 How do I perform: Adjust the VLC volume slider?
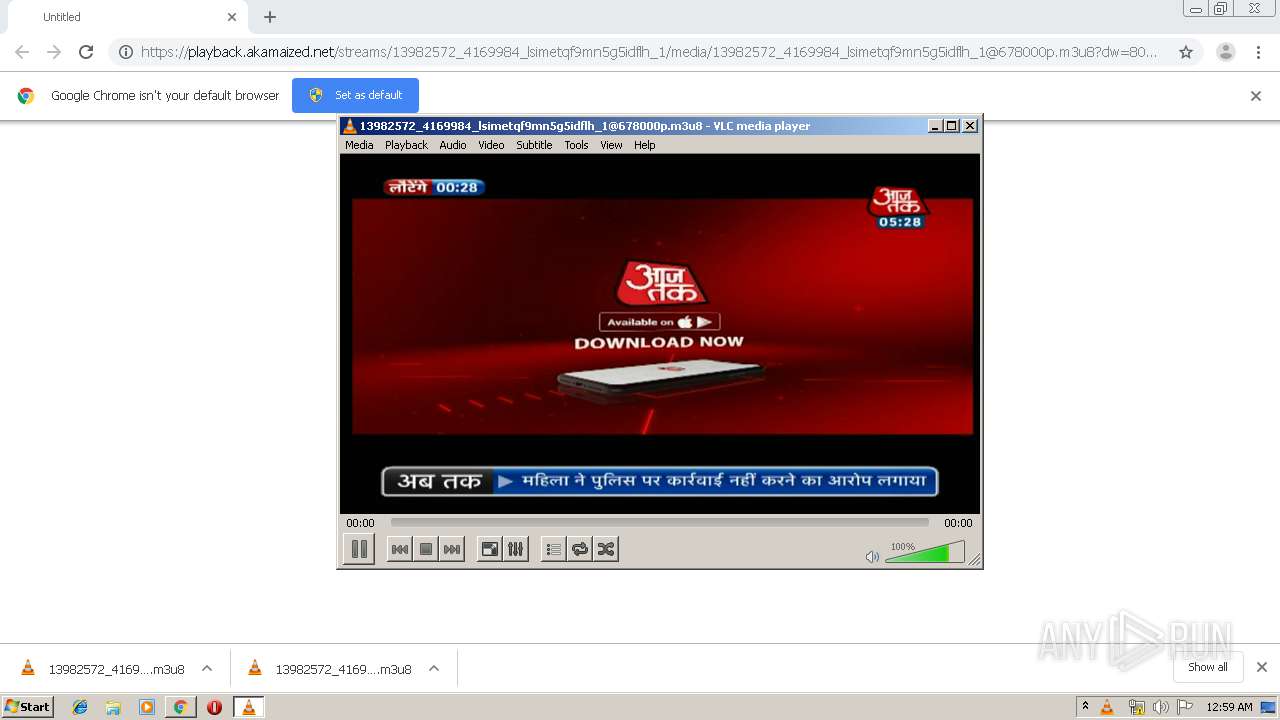924,552
